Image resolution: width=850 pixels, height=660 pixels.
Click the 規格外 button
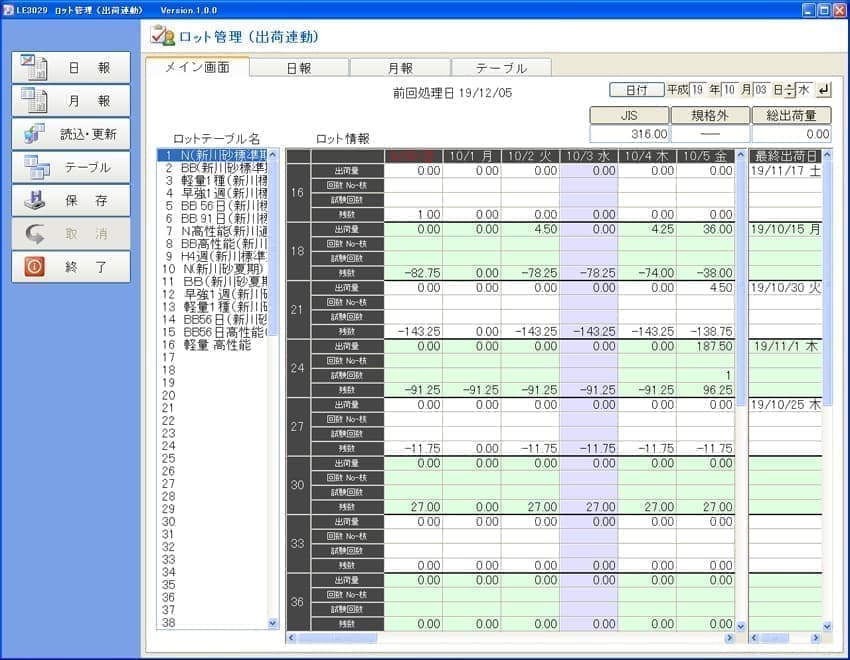click(709, 115)
